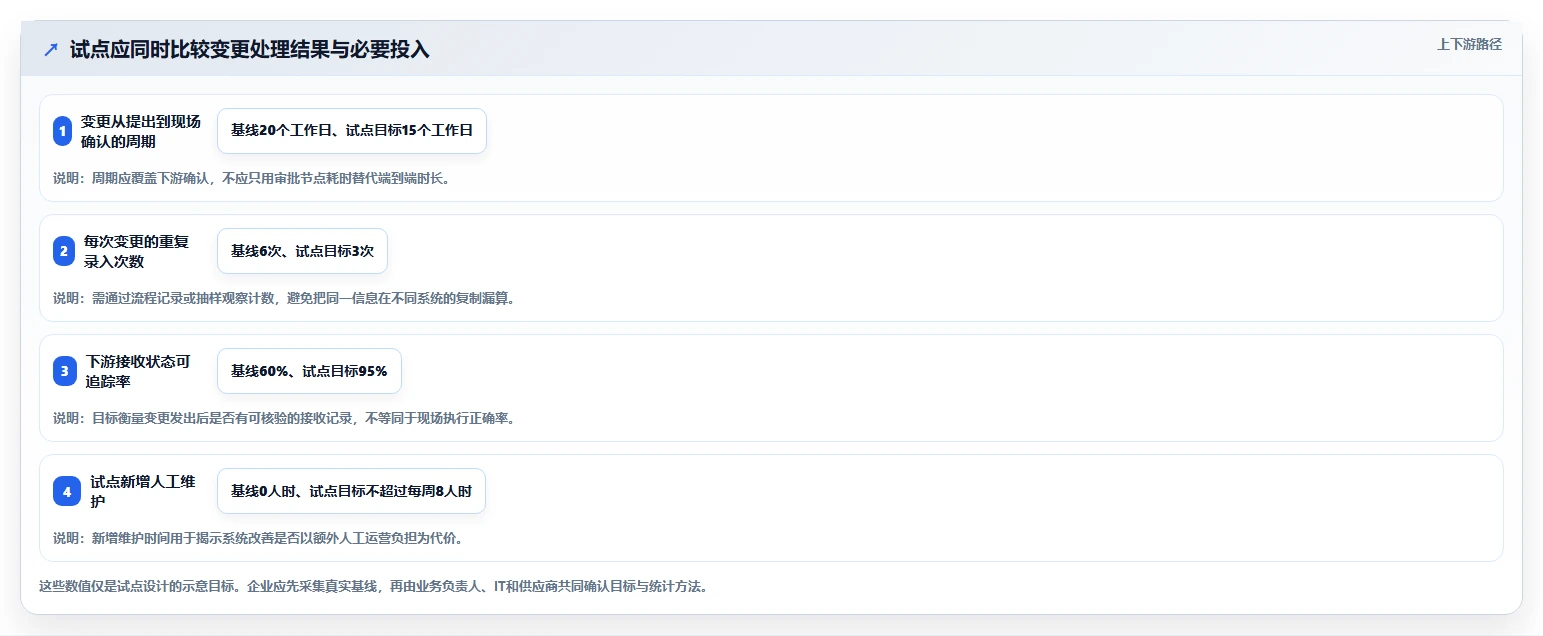Click the note starting with 新增维护时间用于揭示
This screenshot has width=1543, height=636.
tap(258, 538)
